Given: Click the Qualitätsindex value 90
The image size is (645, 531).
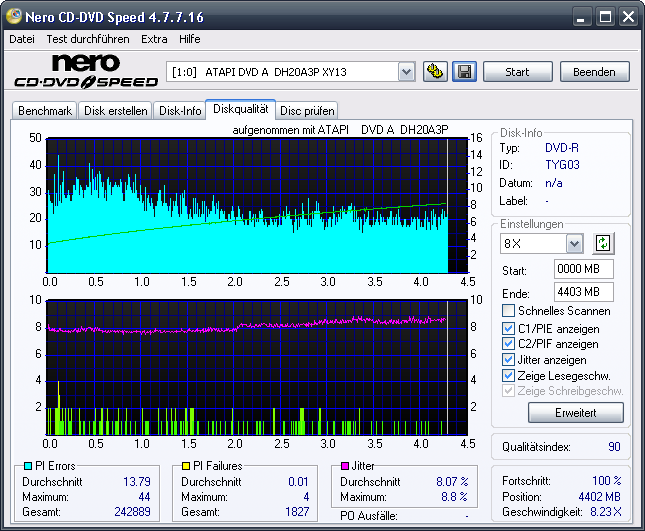Looking at the screenshot, I should 614,447.
